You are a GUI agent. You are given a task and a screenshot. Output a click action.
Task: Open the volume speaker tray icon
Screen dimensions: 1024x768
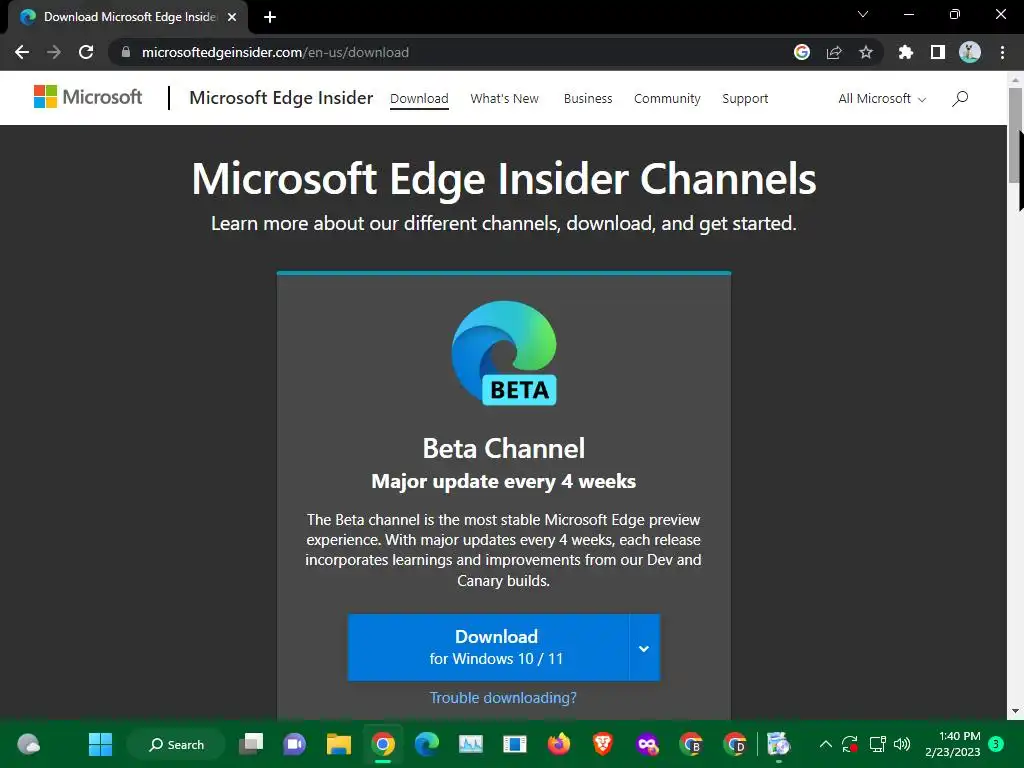click(x=902, y=744)
